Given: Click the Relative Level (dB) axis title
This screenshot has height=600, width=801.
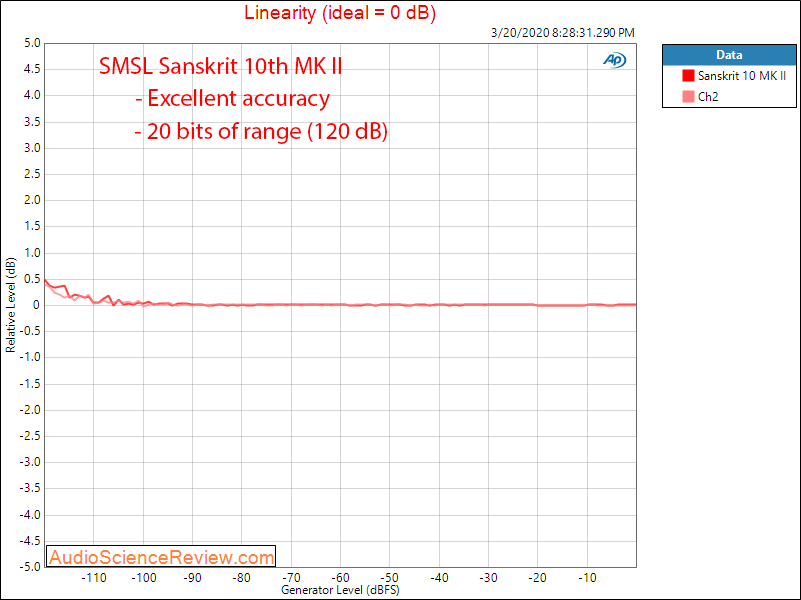Looking at the screenshot, I should [x=10, y=305].
